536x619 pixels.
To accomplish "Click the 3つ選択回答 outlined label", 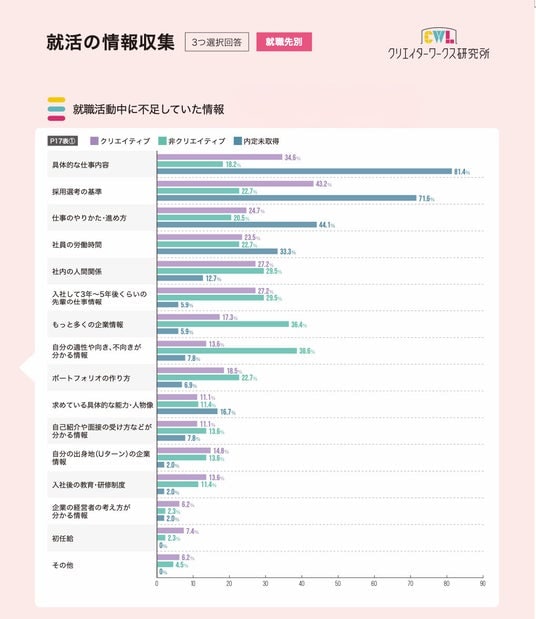I will (217, 42).
